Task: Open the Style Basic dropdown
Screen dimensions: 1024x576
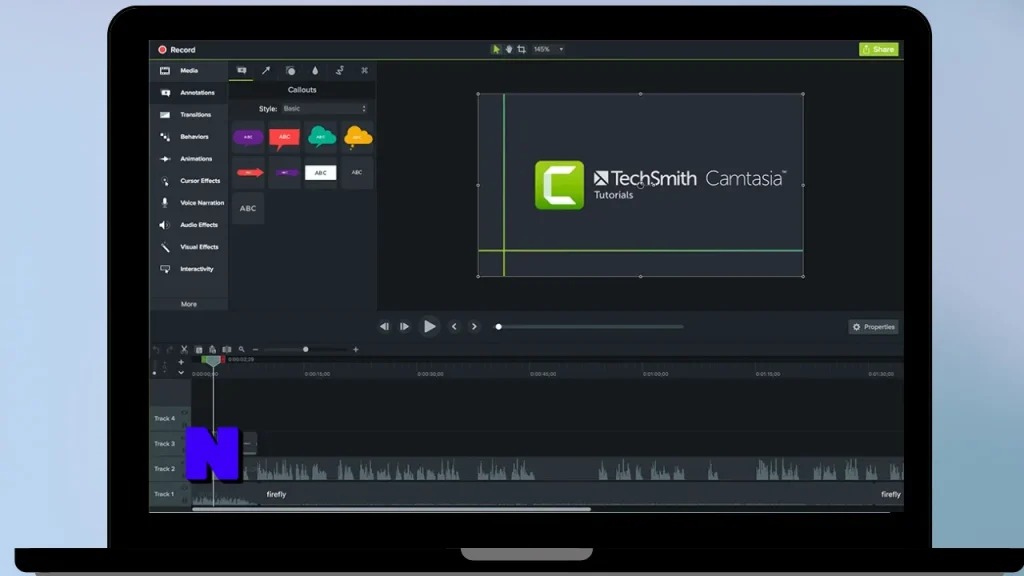Action: pos(325,108)
